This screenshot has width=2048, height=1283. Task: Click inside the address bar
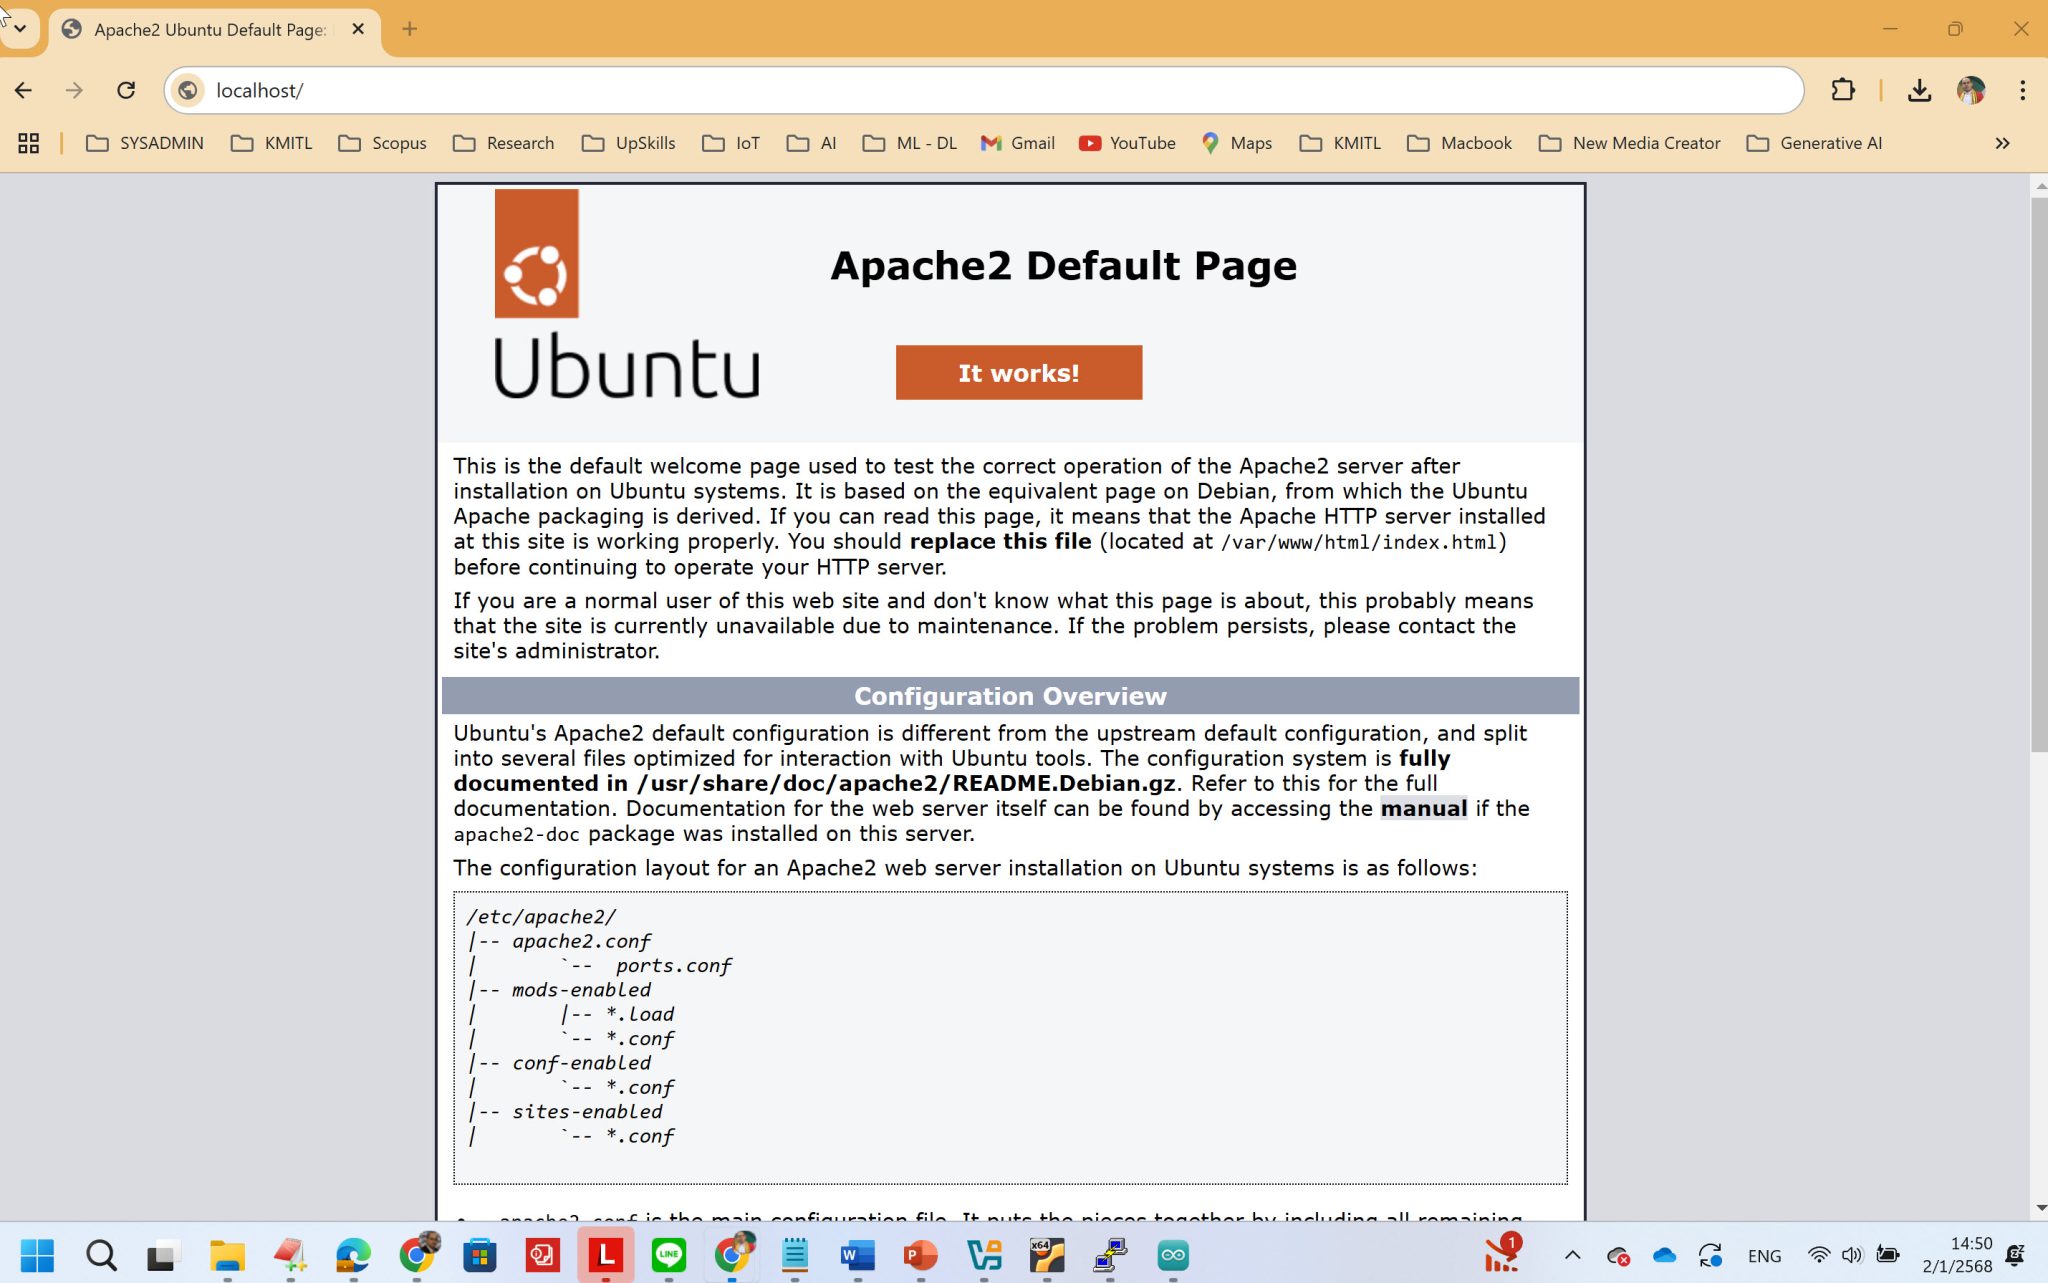click(x=600, y=90)
